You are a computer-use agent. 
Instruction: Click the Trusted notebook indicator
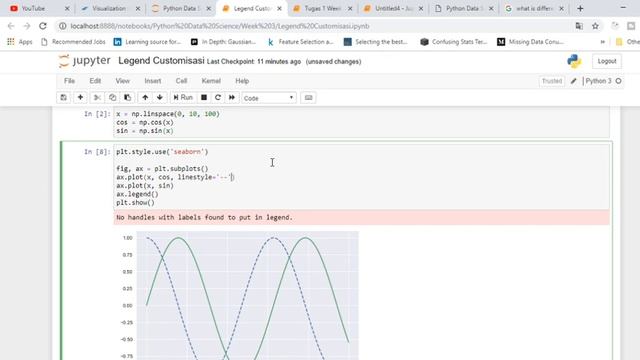(x=552, y=81)
